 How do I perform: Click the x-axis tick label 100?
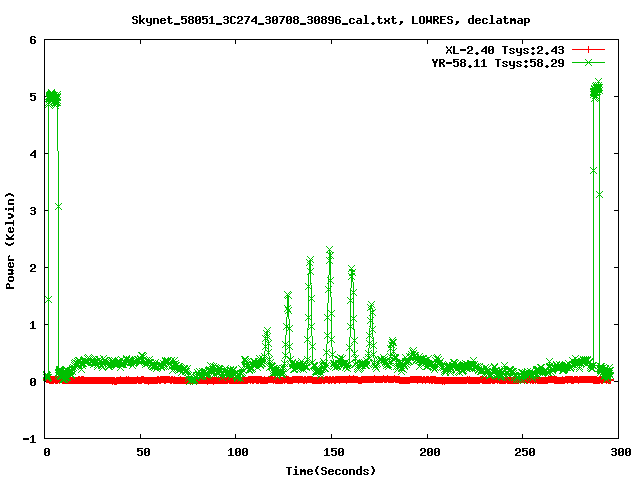tap(237, 451)
